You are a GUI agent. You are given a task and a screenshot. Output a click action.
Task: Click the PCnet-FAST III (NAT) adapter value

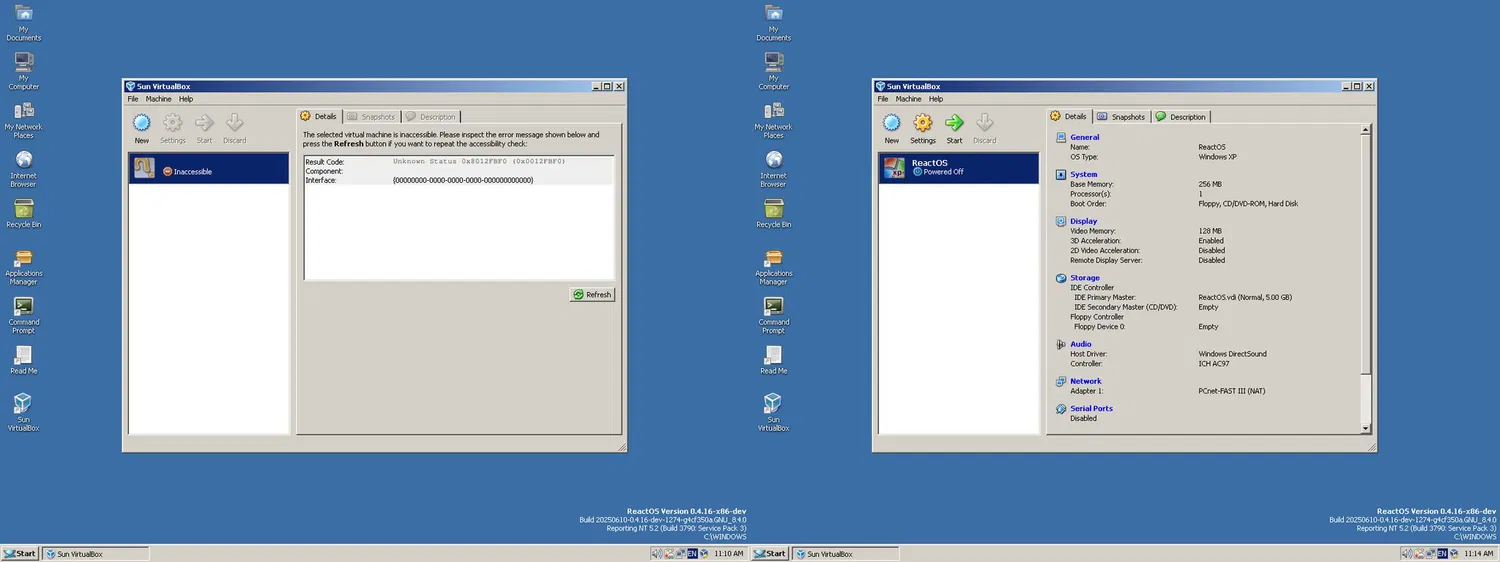[1231, 391]
